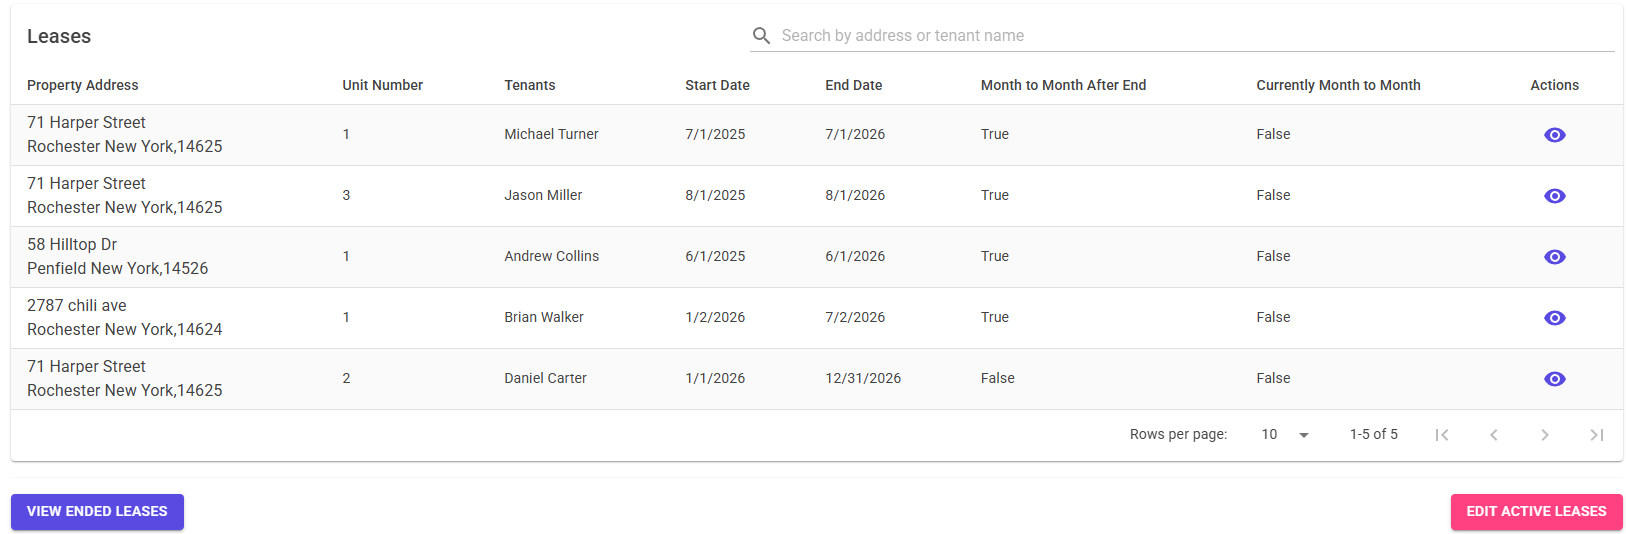Sort by Unit Number column header
The width and height of the screenshot is (1626, 534).
(x=382, y=85)
